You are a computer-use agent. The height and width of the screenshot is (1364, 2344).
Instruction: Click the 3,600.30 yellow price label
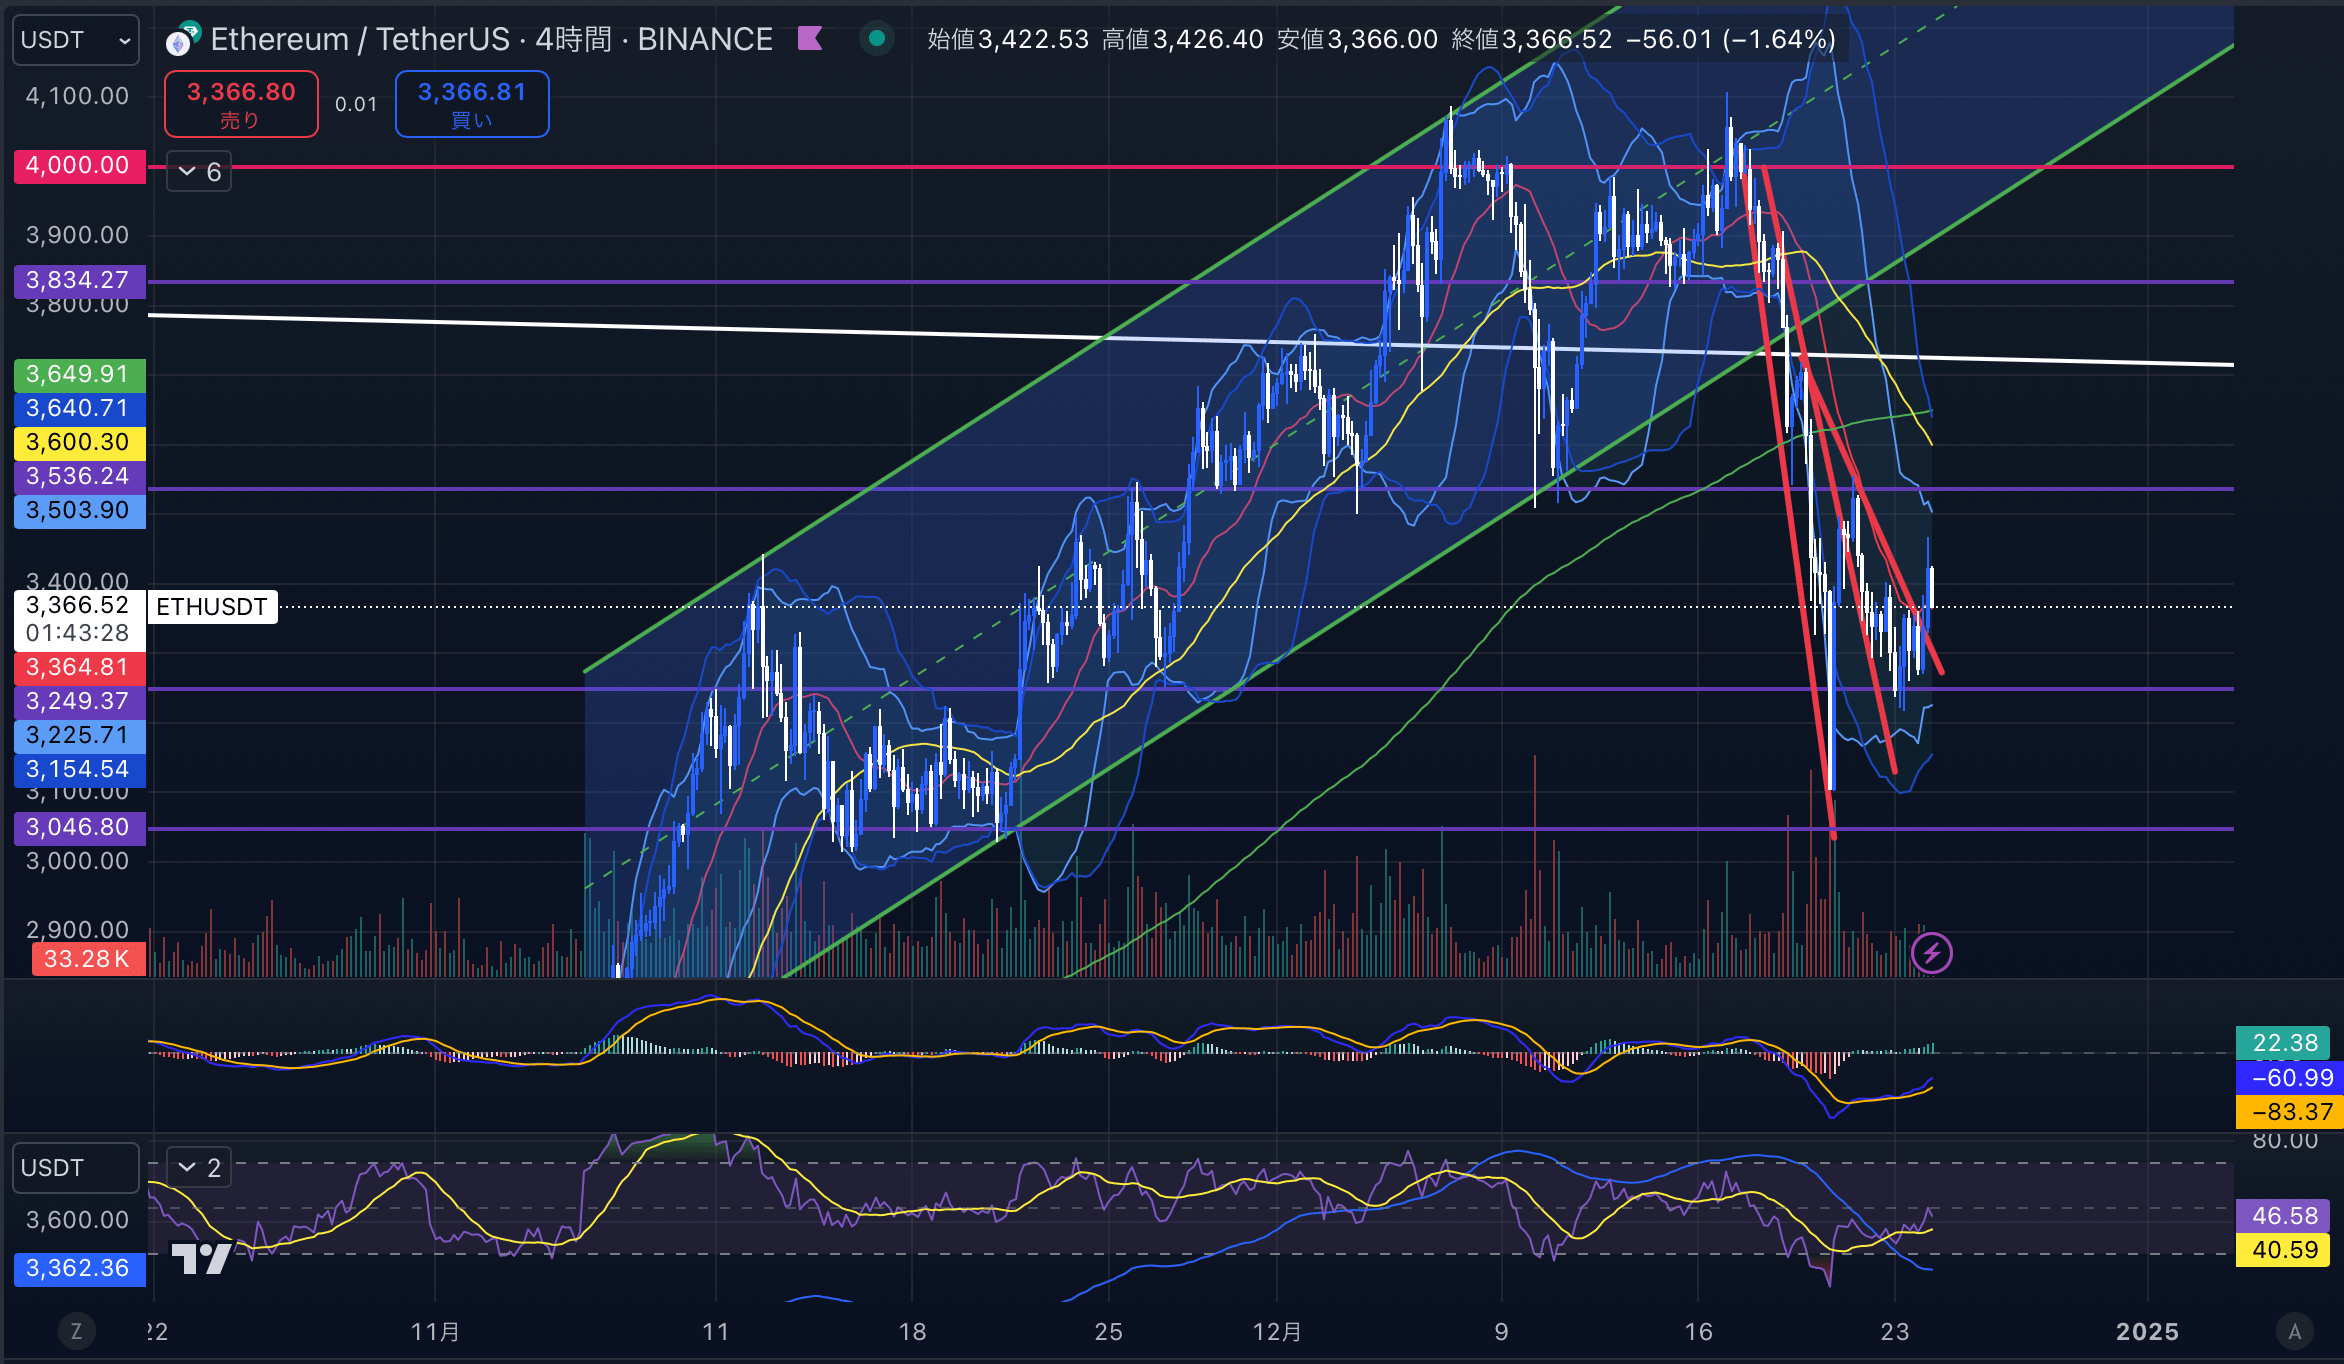[79, 443]
